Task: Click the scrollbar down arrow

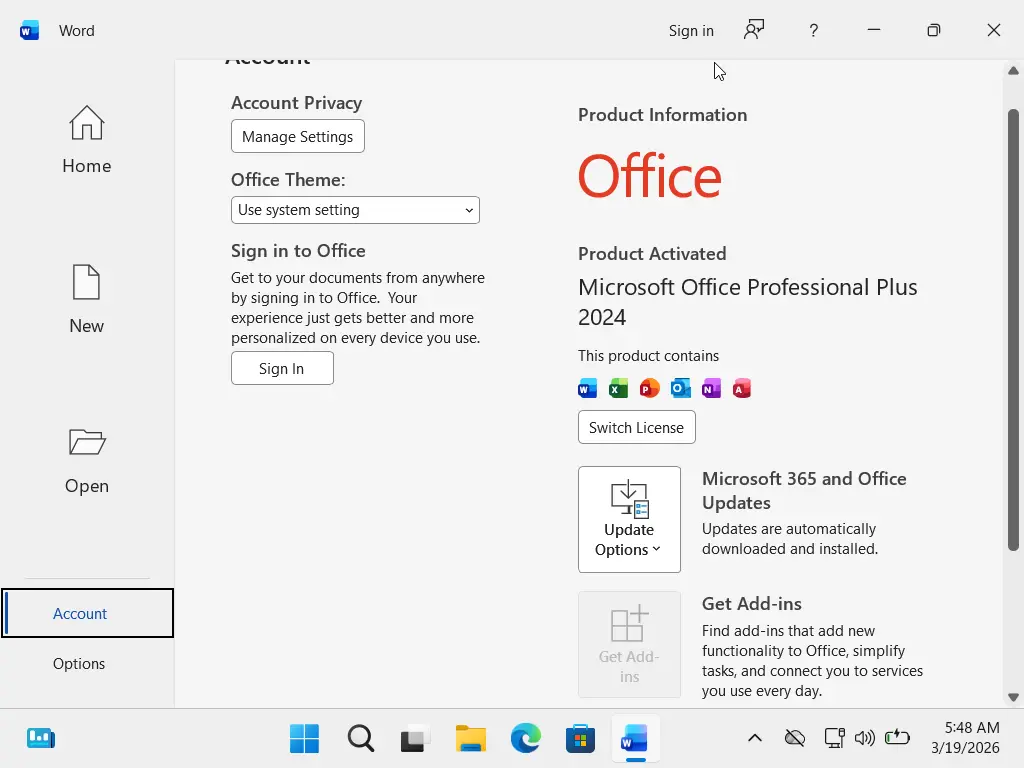Action: point(1013,697)
